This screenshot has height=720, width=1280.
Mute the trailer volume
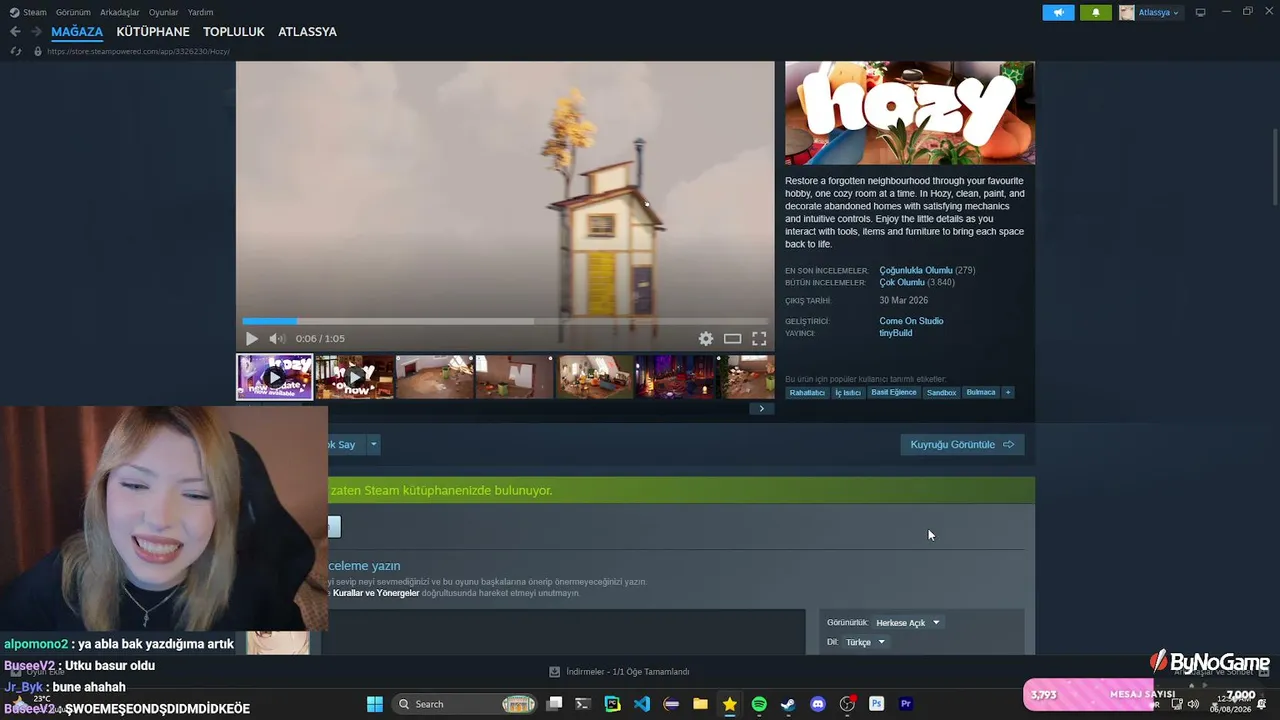pyautogui.click(x=277, y=339)
